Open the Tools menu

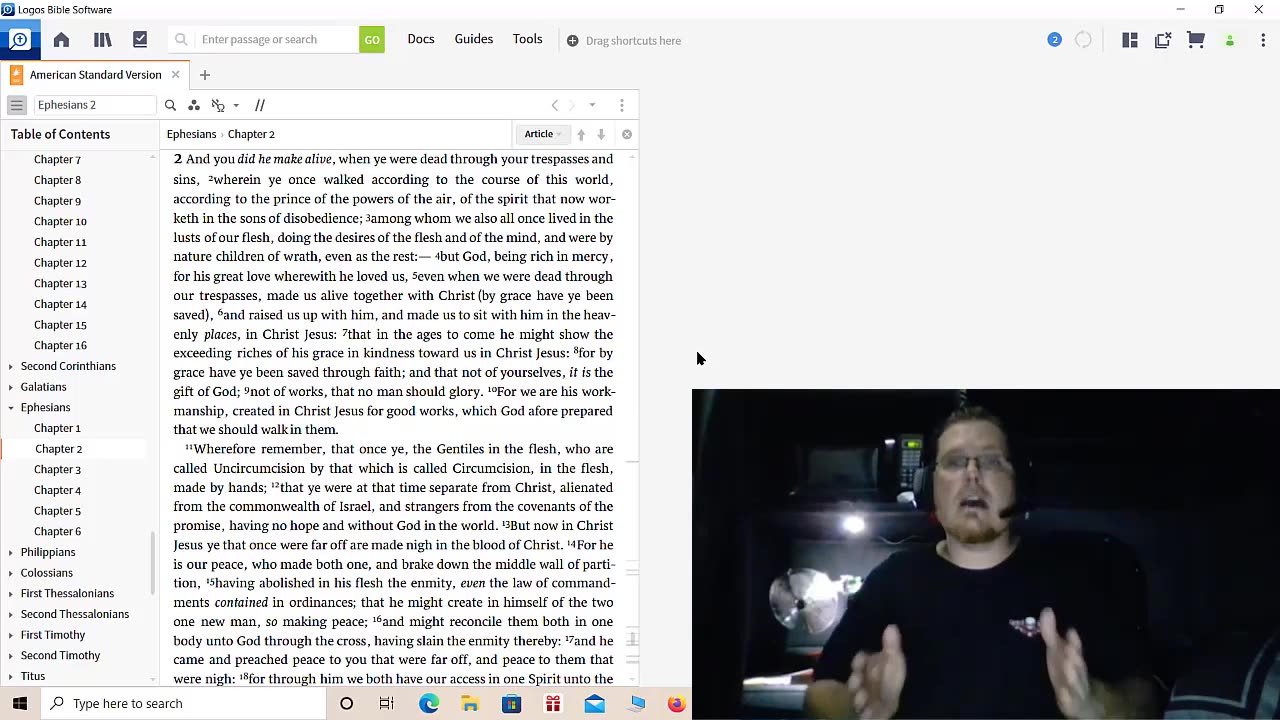[x=528, y=39]
